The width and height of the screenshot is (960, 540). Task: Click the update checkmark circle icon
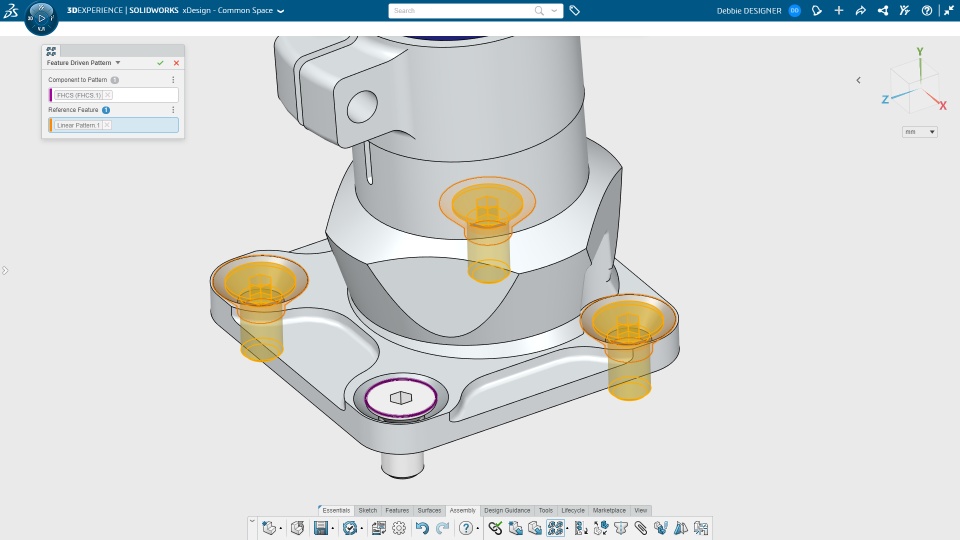pos(350,528)
